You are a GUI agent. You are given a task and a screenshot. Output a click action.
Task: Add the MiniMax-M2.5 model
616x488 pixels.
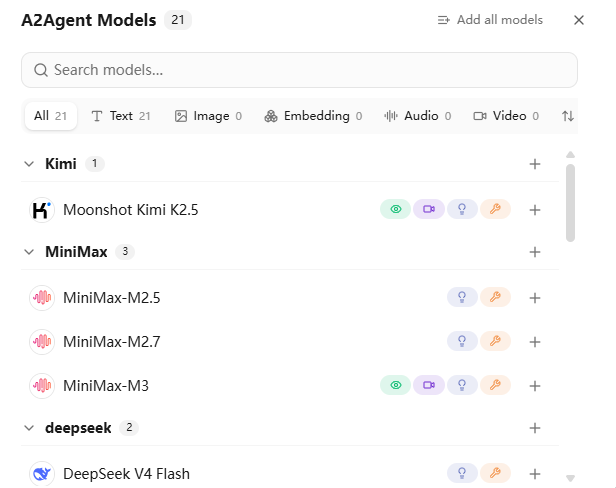(535, 298)
